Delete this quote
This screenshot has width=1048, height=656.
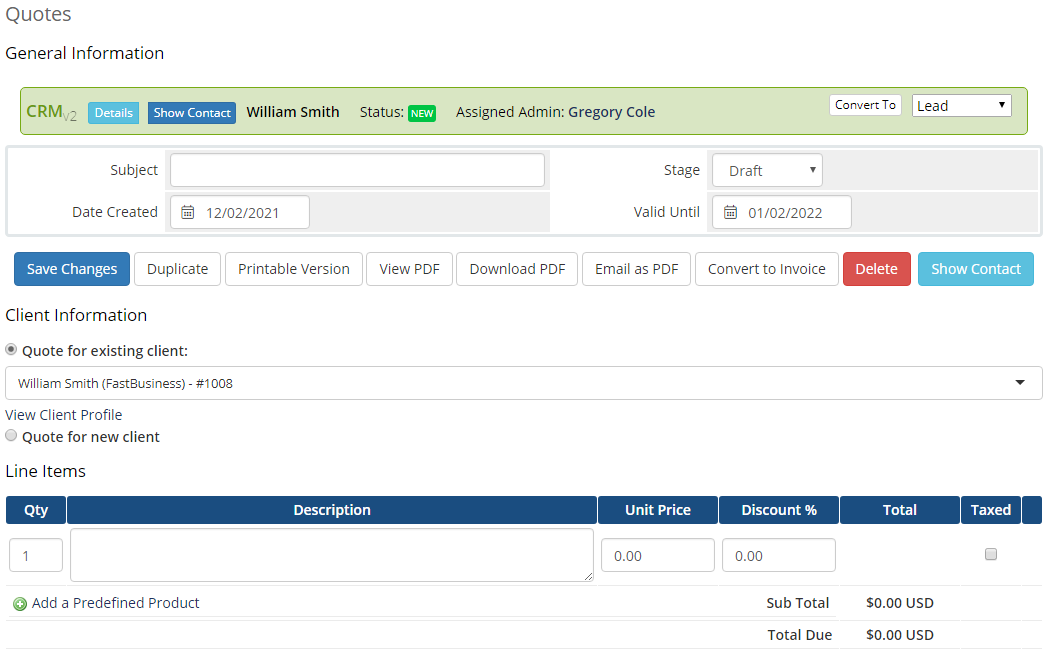tap(876, 269)
